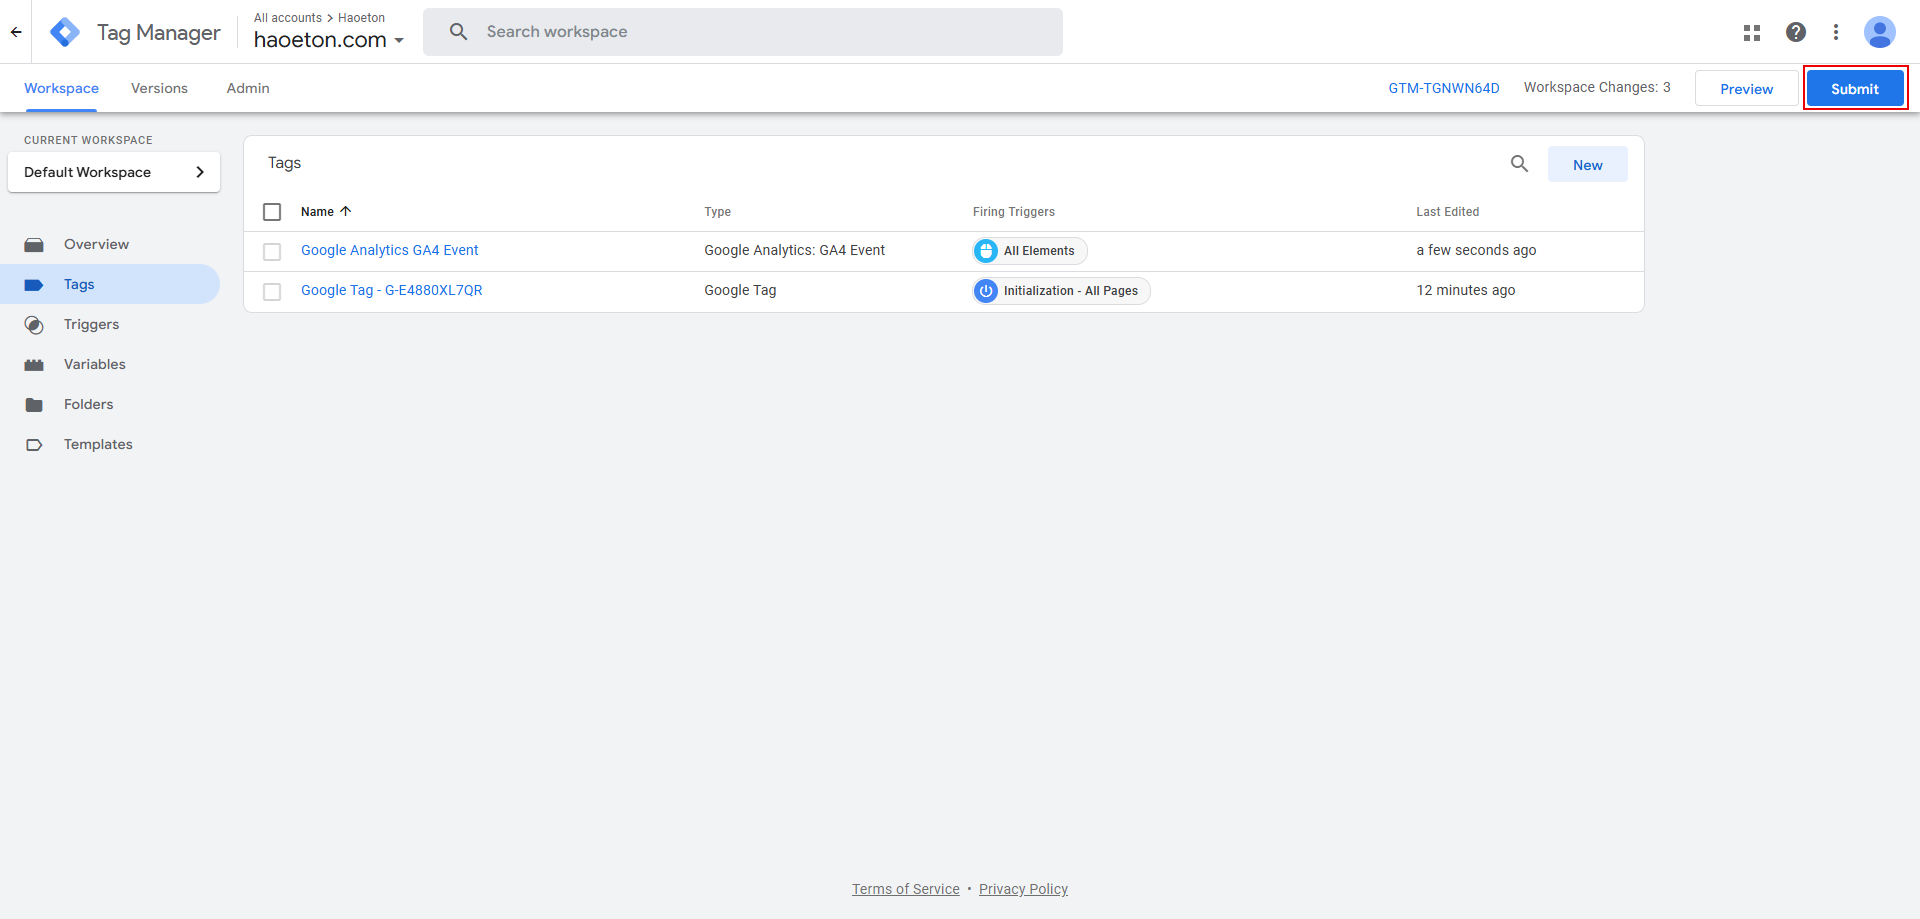The height and width of the screenshot is (919, 1920).
Task: Click the 'a few seconds ago' cell
Action: click(x=1476, y=250)
